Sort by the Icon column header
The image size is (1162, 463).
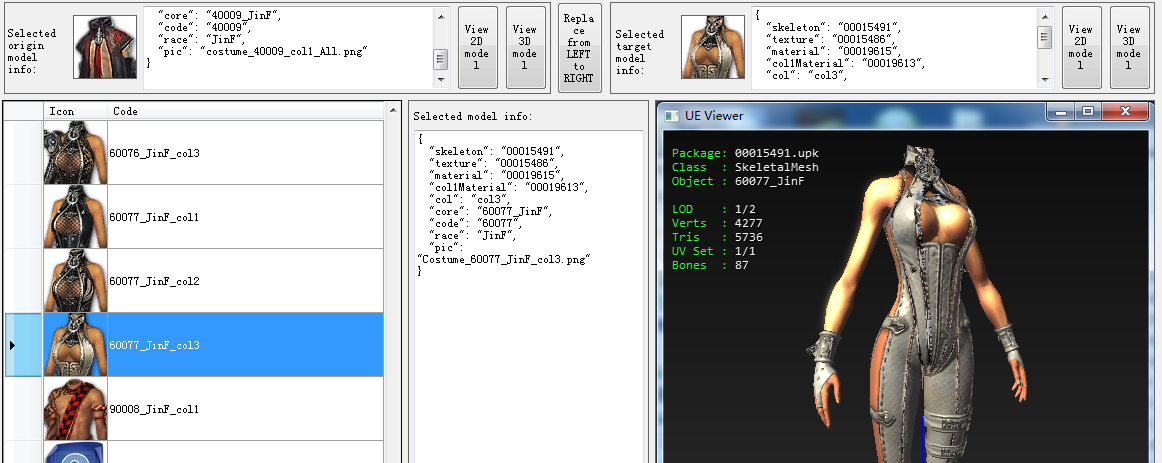coord(76,111)
